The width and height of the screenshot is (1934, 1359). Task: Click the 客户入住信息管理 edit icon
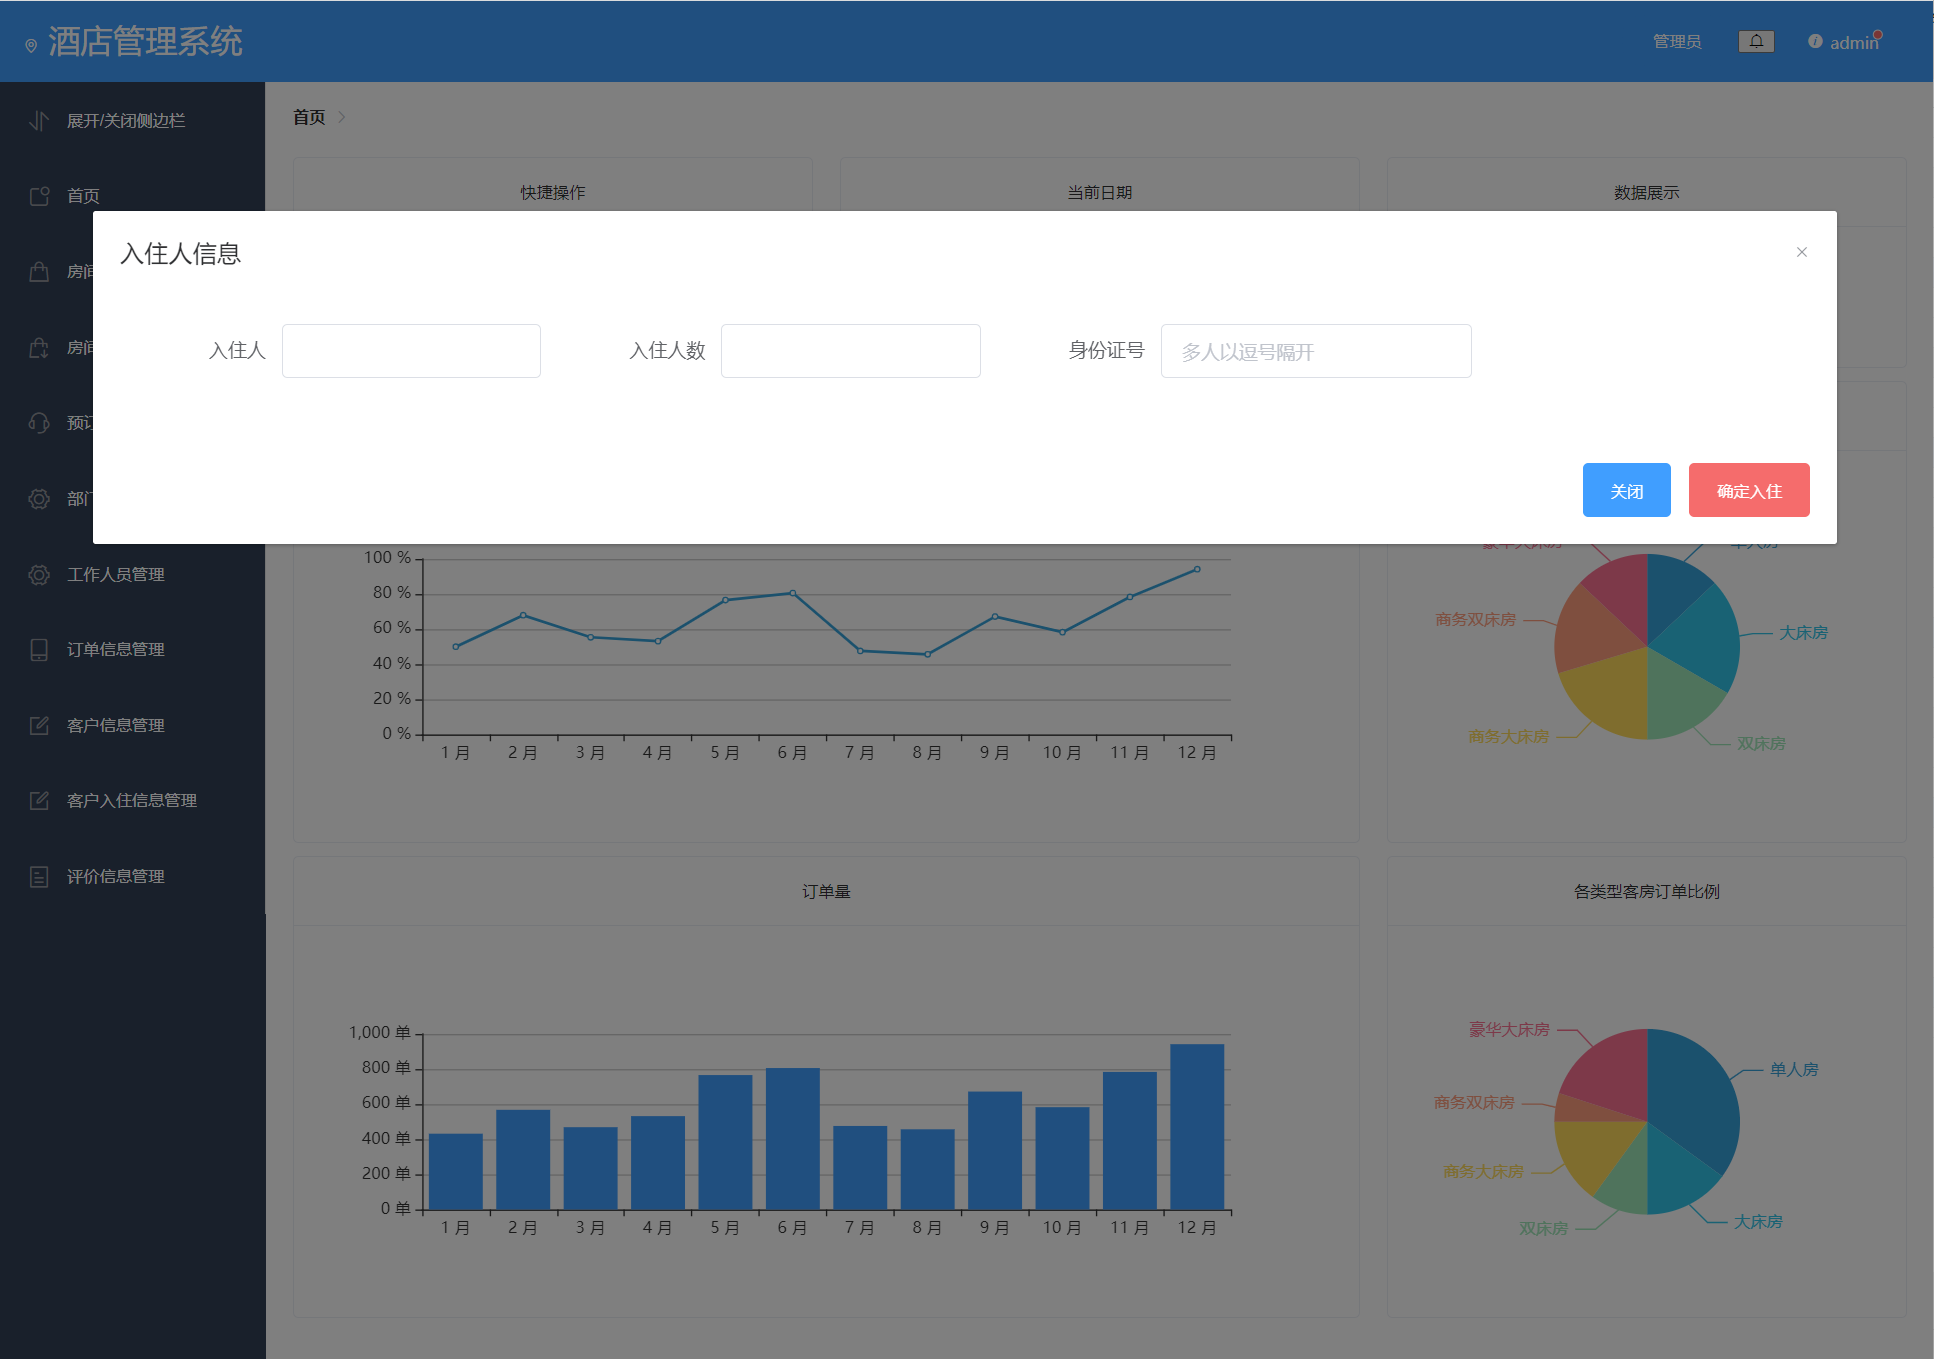tap(39, 801)
